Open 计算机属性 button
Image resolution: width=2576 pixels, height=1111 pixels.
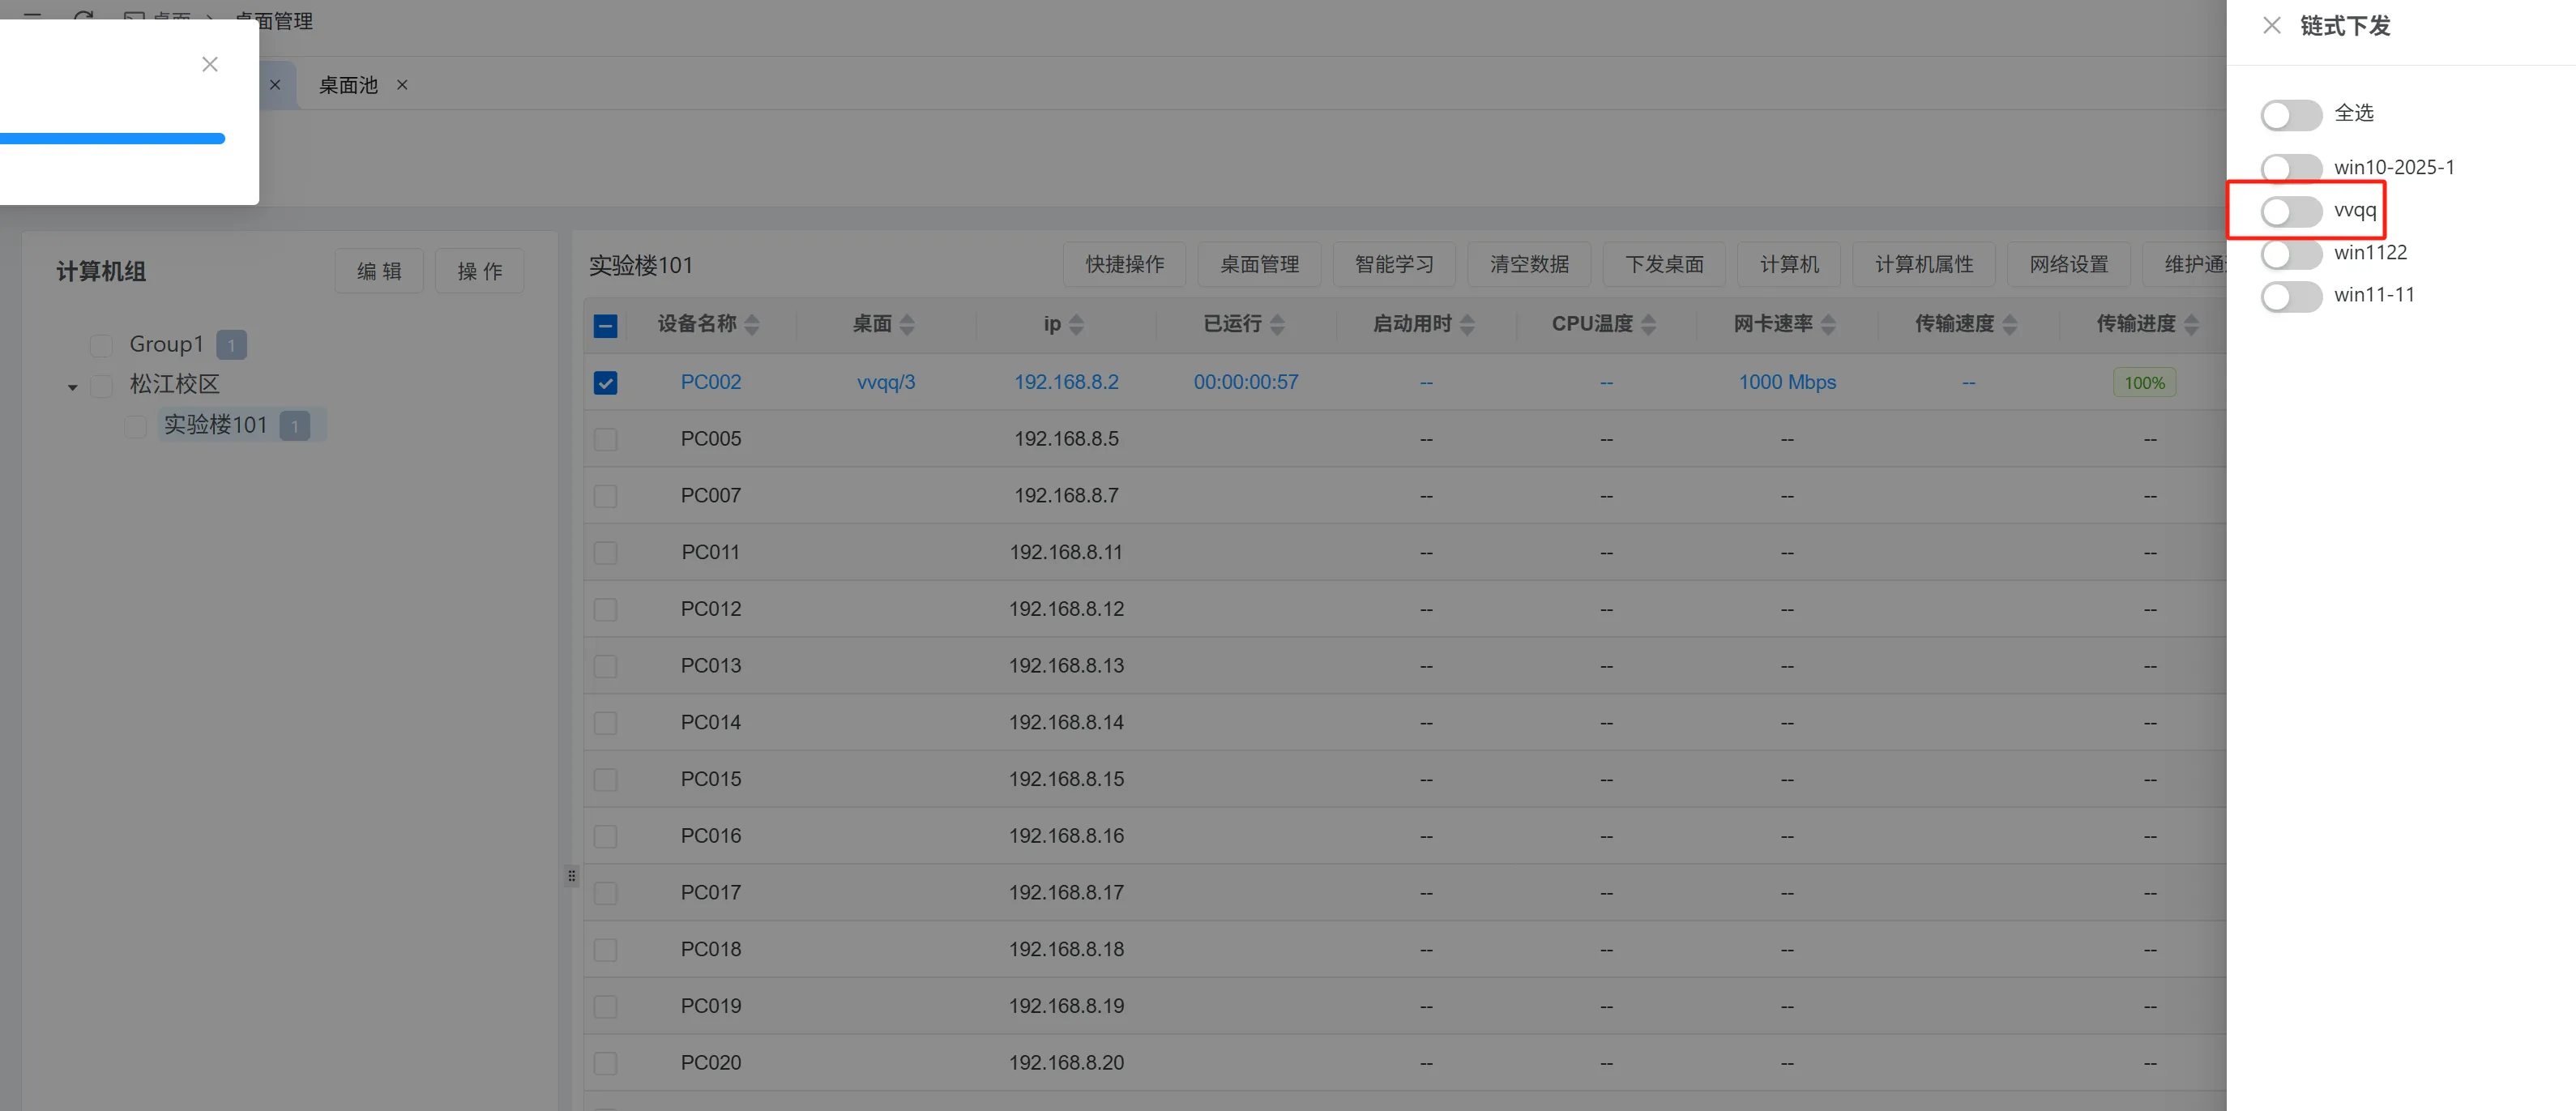(x=1924, y=264)
